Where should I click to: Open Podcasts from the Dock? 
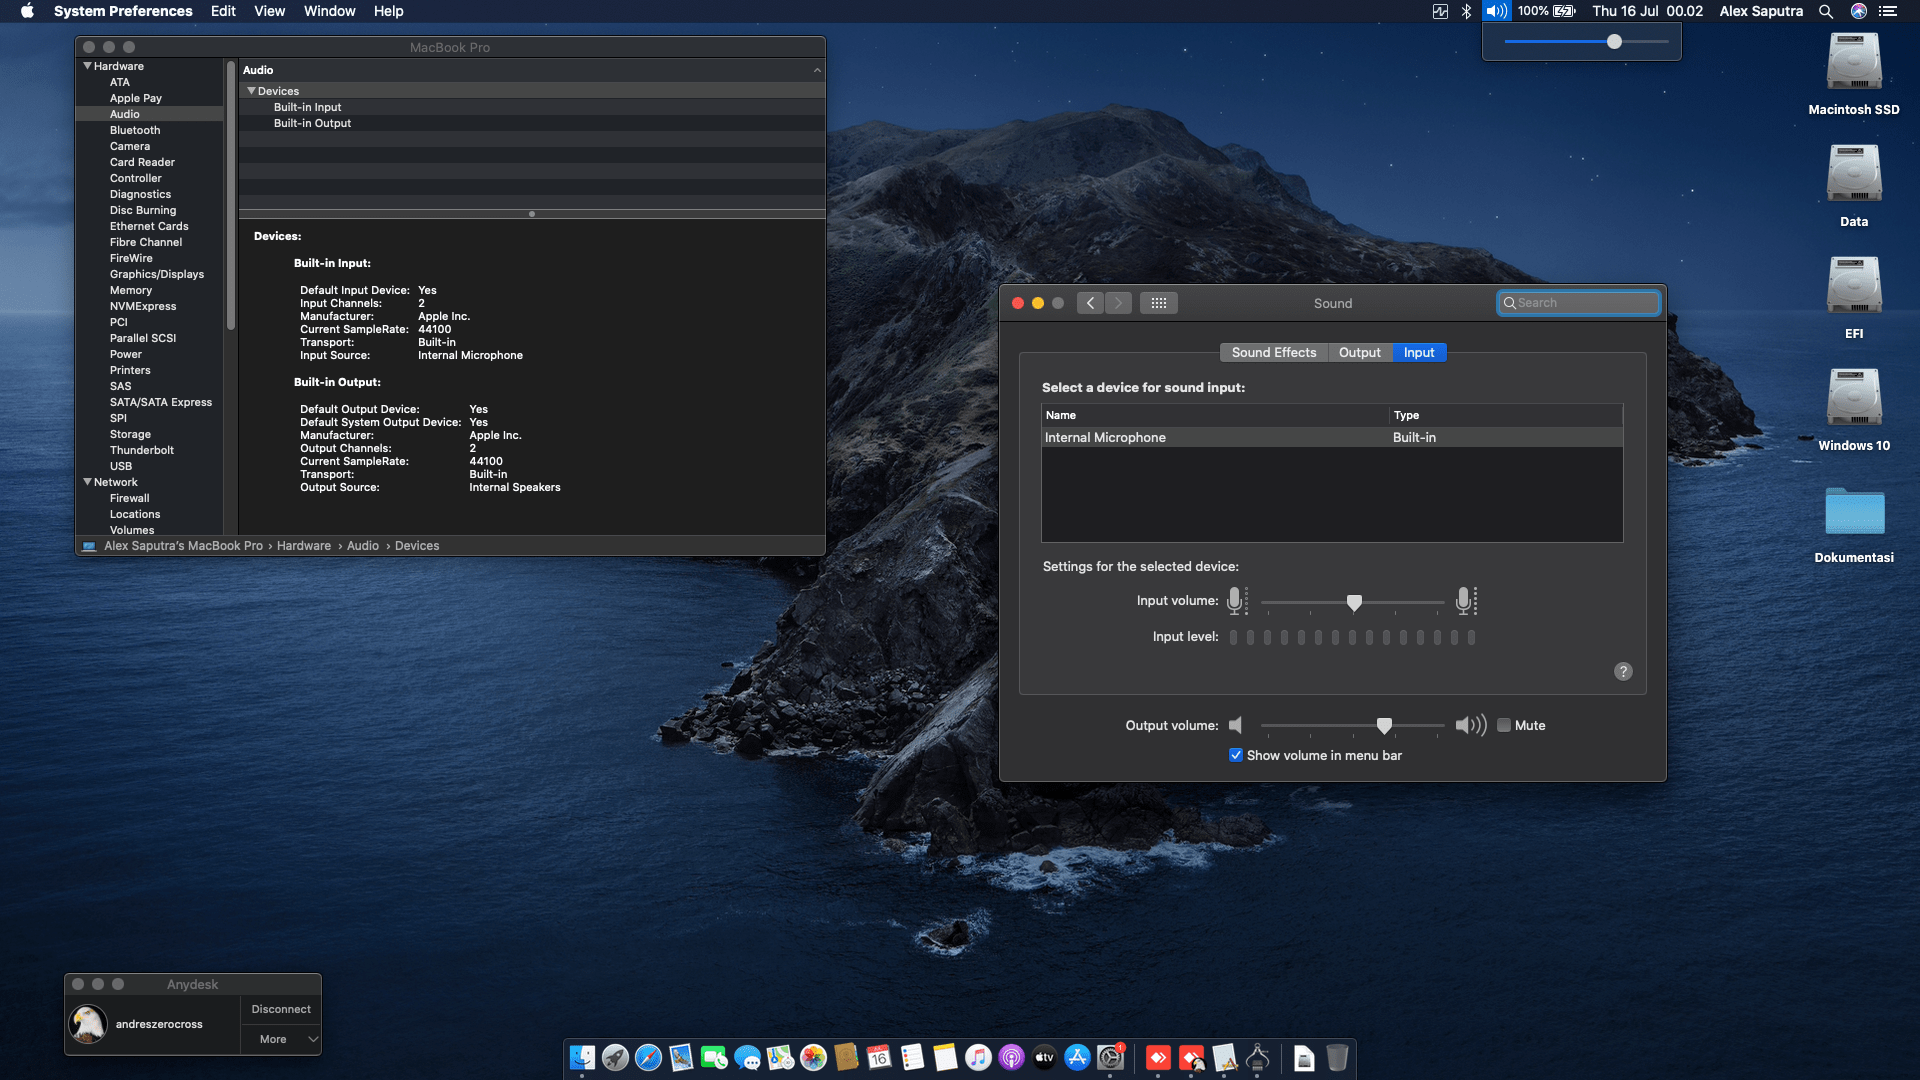pyautogui.click(x=1010, y=1059)
